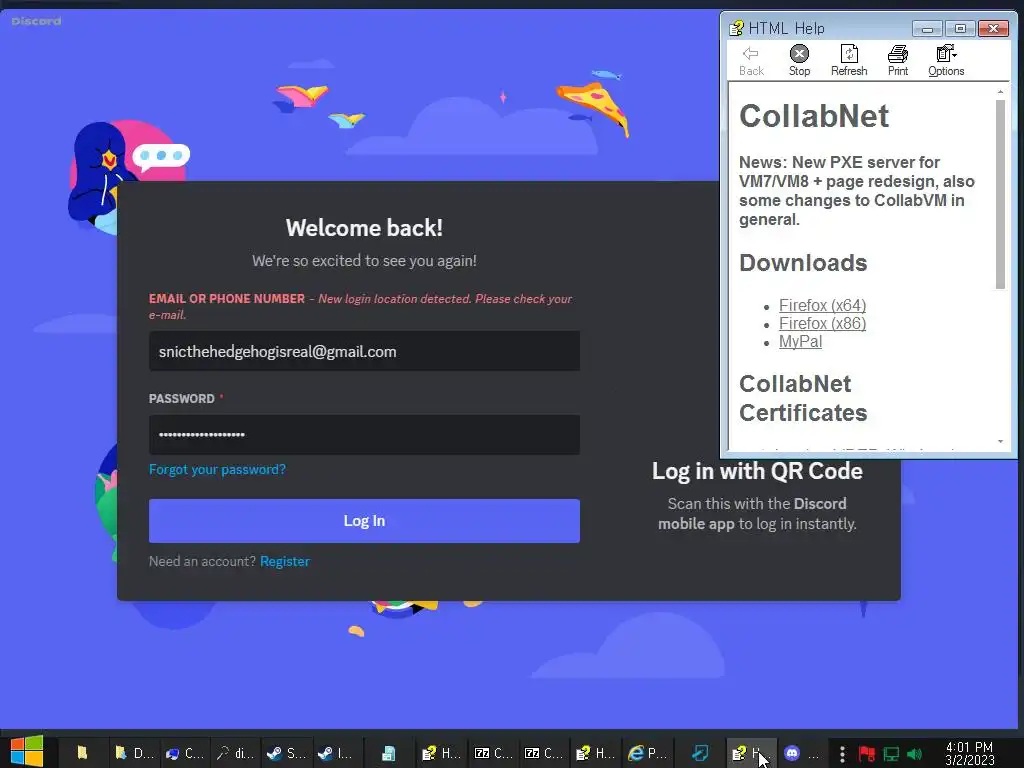Click the 'Welcome back!' heading
Screen dimensions: 1024x768
[x=364, y=228]
